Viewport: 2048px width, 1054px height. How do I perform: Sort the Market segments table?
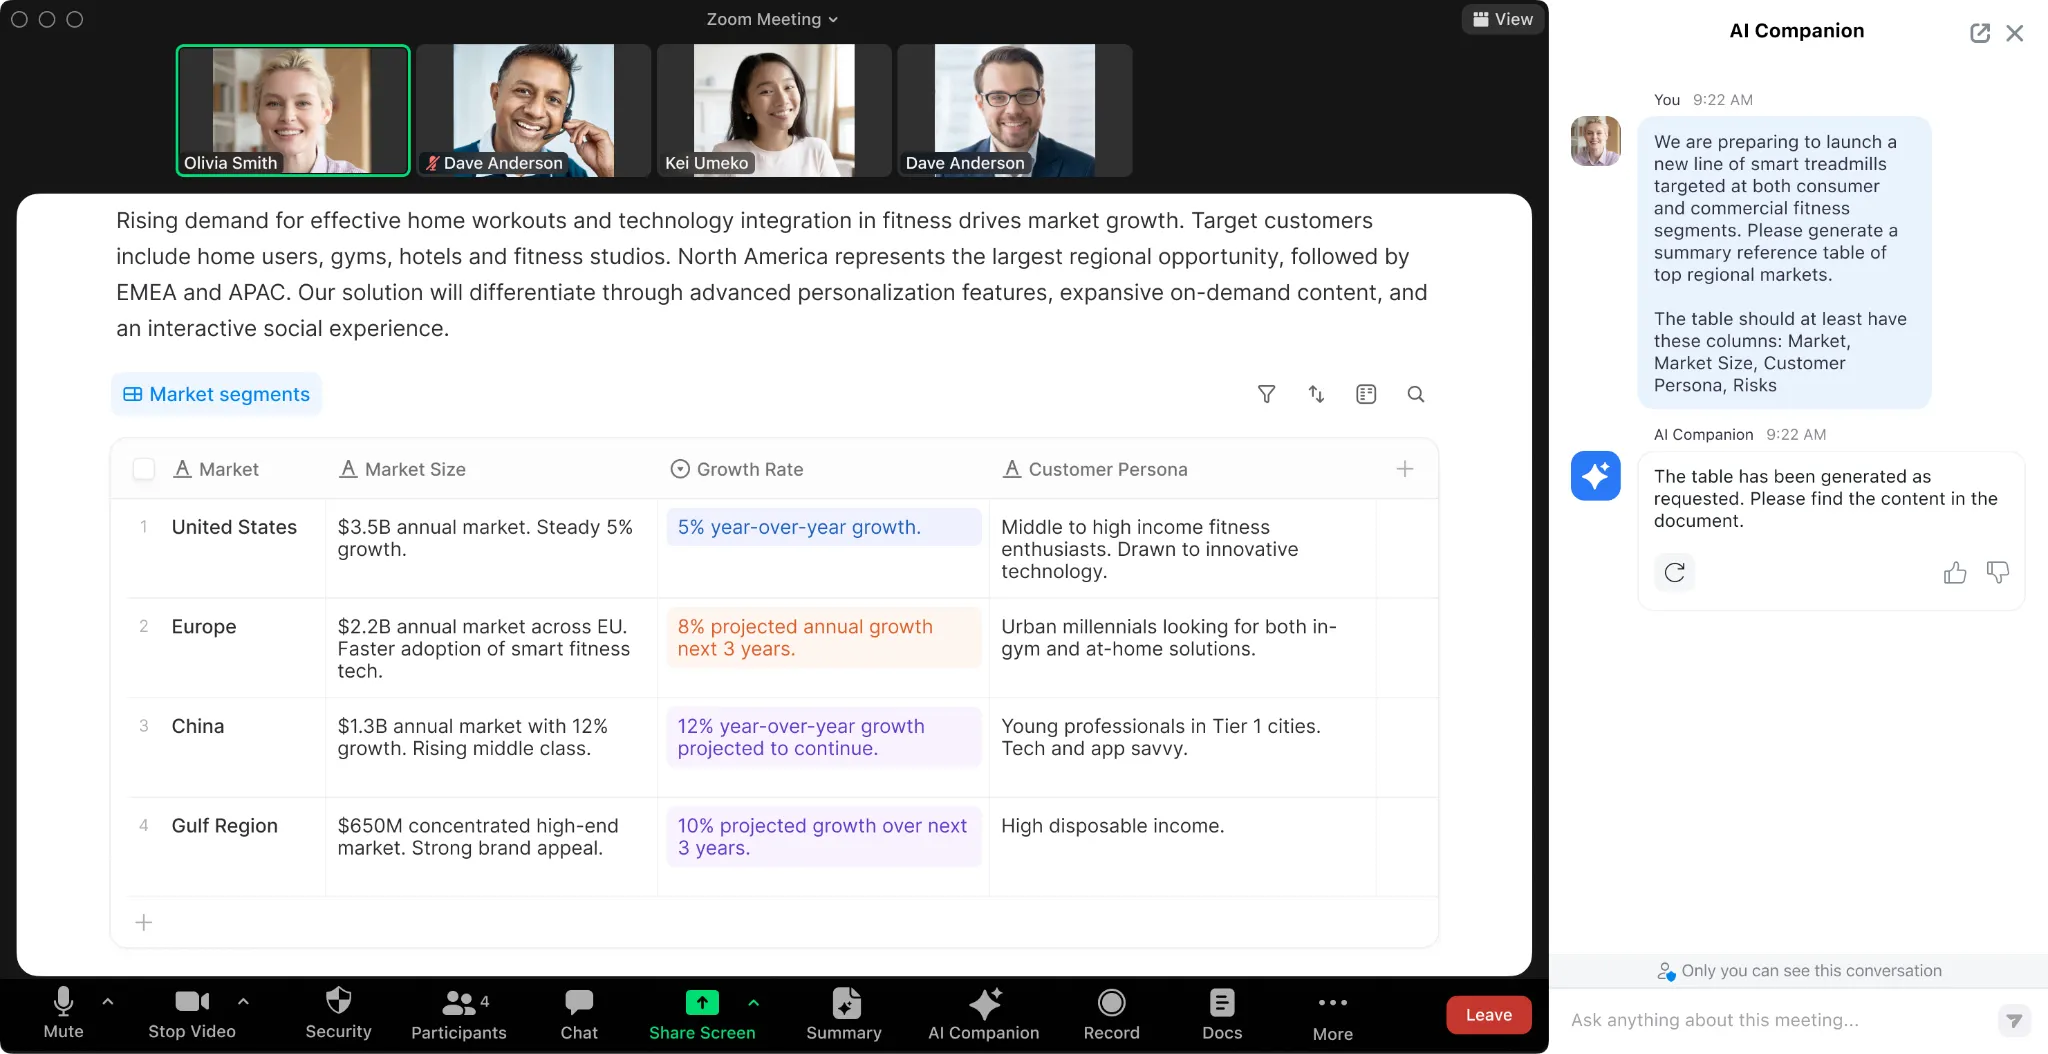1316,394
